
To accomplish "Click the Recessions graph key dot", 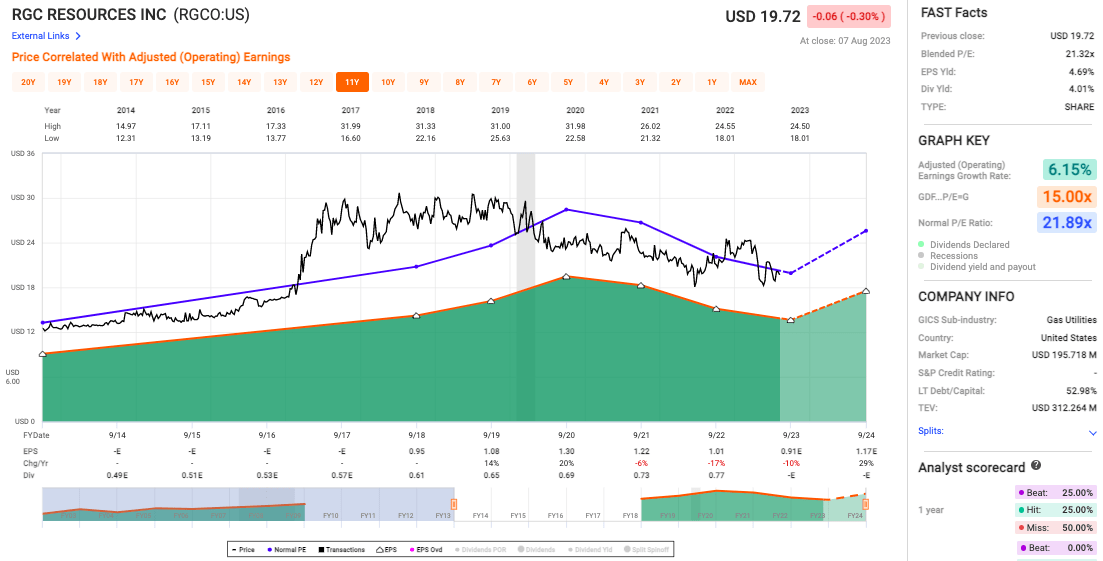I will tap(922, 256).
